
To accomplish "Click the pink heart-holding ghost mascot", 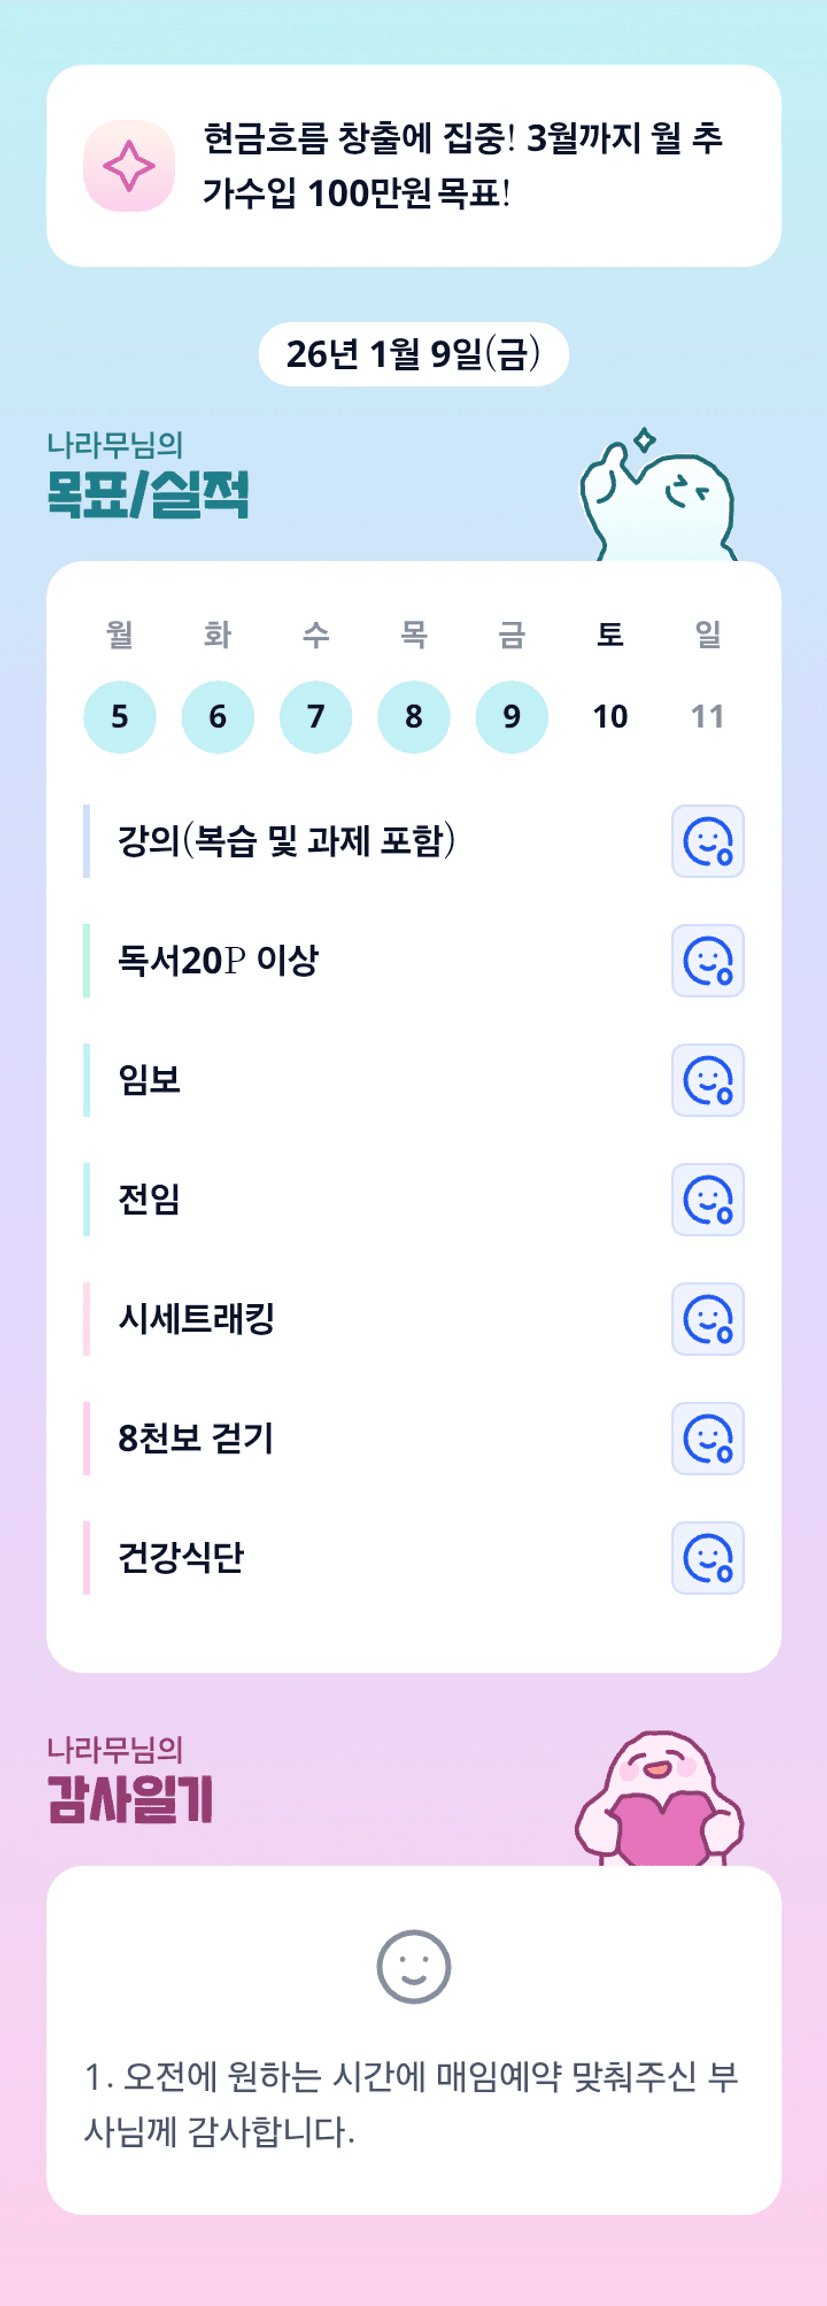I will pyautogui.click(x=659, y=1800).
